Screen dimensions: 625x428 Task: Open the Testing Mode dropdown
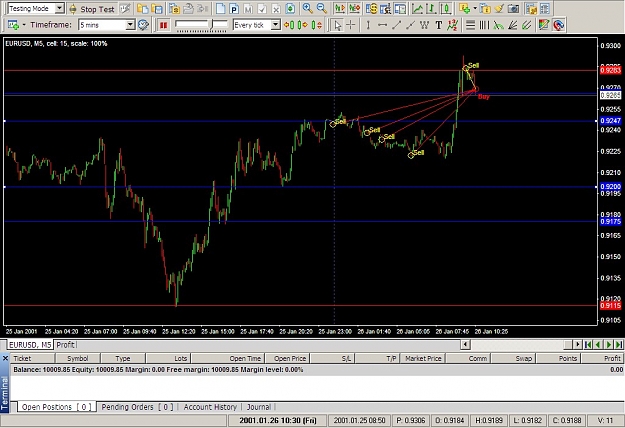[x=59, y=8]
